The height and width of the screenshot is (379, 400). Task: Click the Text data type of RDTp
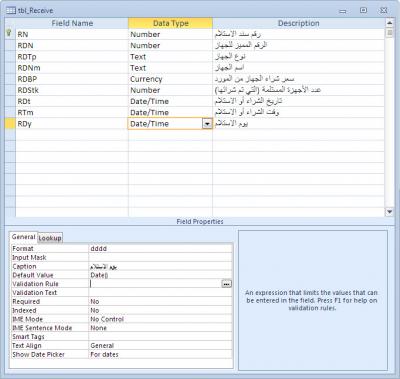pyautogui.click(x=170, y=57)
